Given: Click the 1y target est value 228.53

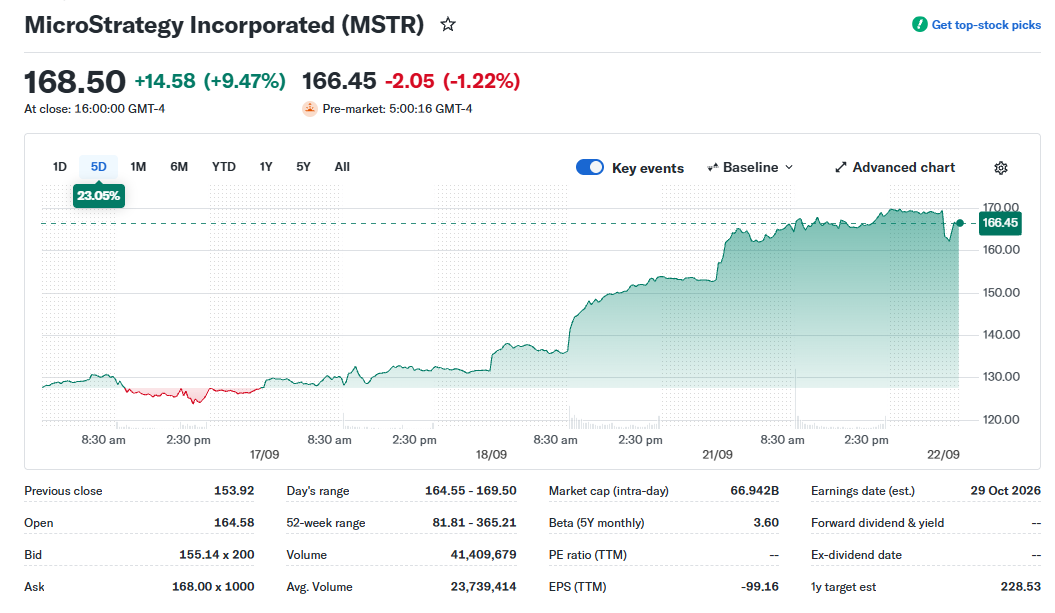Looking at the screenshot, I should (x=1021, y=587).
